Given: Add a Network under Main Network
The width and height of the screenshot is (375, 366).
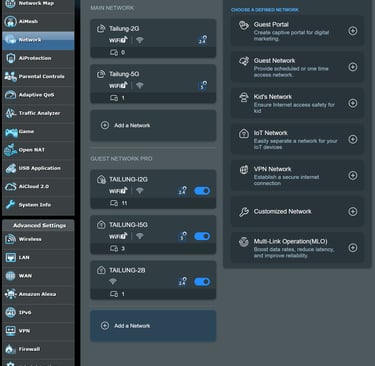Looking at the screenshot, I should click(x=153, y=126).
